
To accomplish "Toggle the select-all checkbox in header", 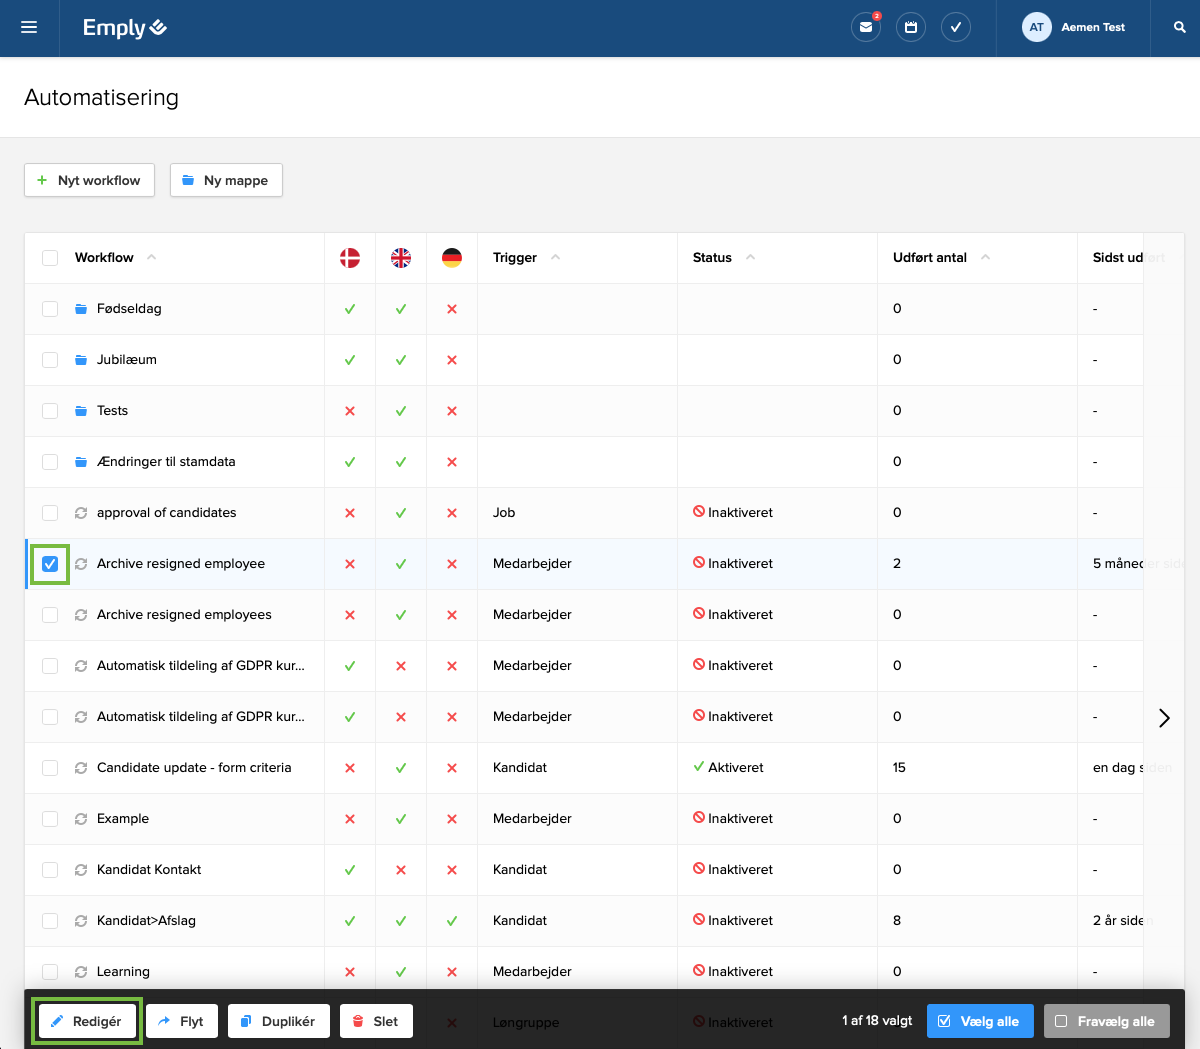I will [49, 257].
